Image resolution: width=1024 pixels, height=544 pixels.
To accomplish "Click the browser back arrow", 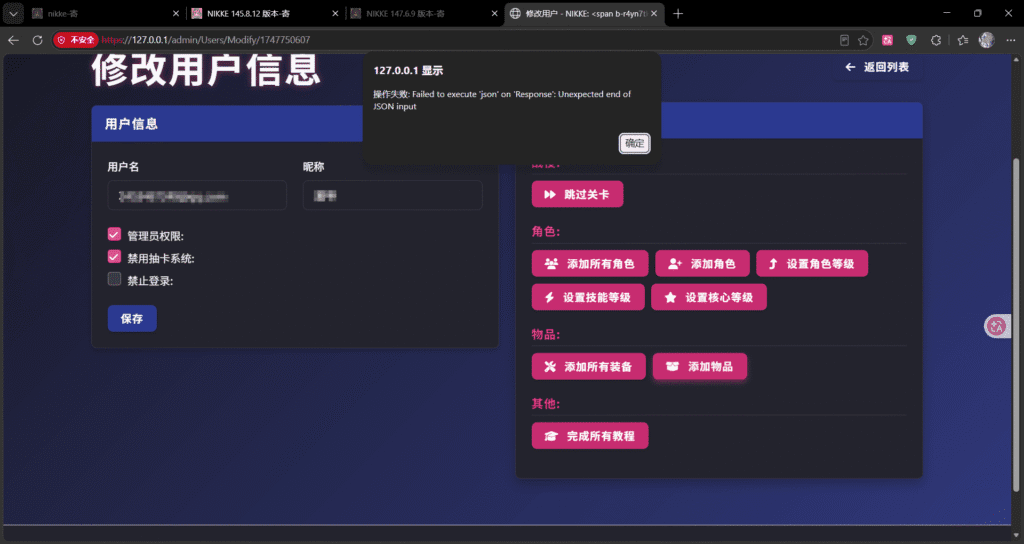I will tap(13, 40).
